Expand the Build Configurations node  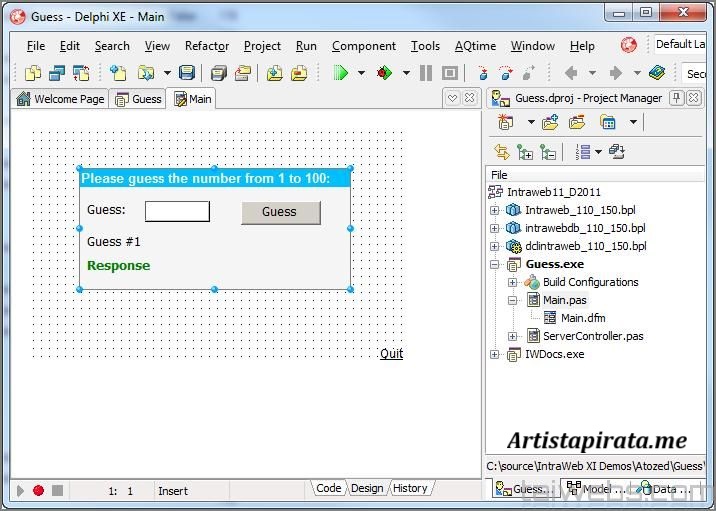512,282
